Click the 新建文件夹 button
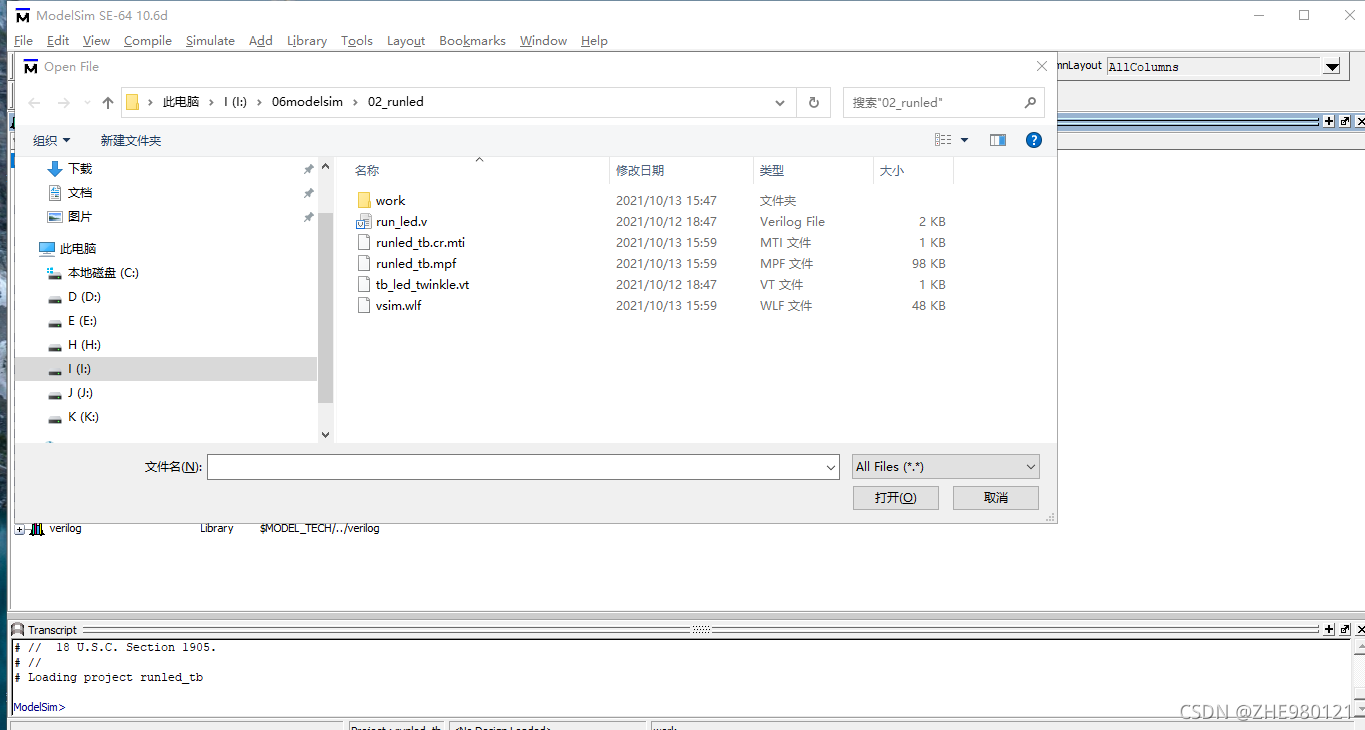Viewport: 1365px width, 730px height. click(x=131, y=141)
